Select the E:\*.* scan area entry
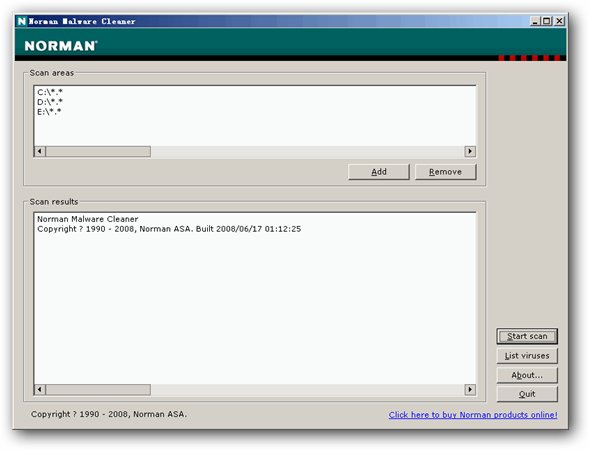This screenshot has width=589, height=450. tap(49, 112)
